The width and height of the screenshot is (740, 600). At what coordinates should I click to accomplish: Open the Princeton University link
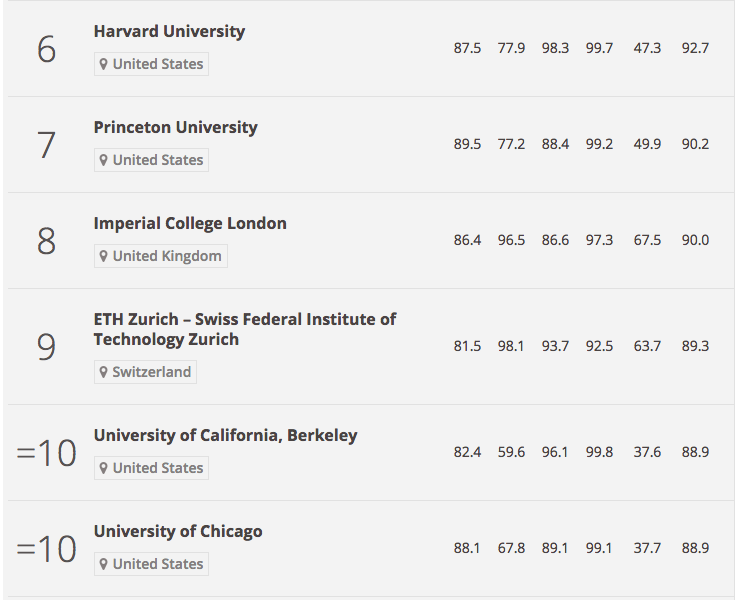click(x=176, y=127)
